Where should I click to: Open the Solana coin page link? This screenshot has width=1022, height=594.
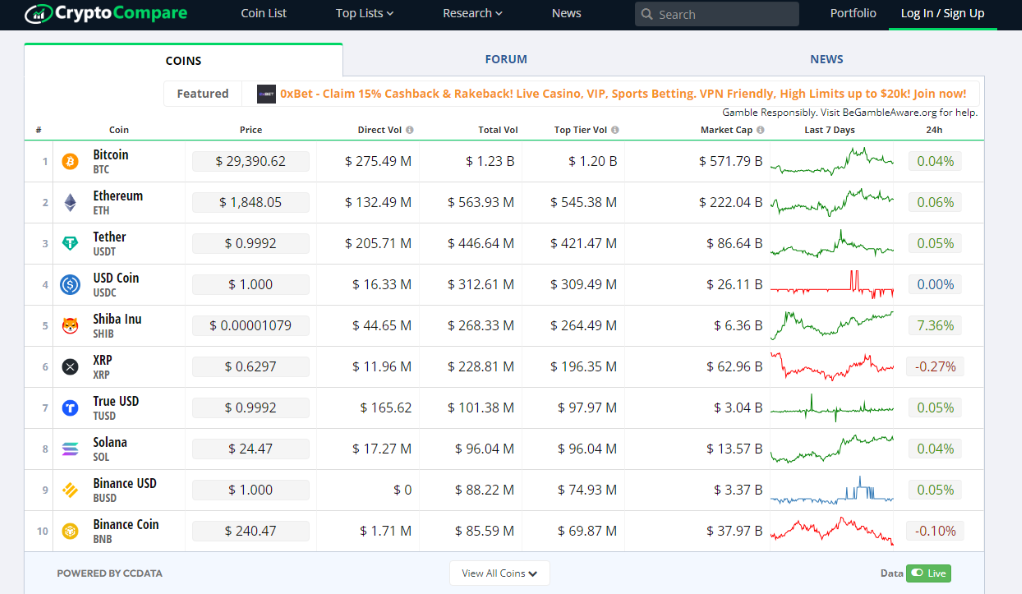click(x=110, y=442)
